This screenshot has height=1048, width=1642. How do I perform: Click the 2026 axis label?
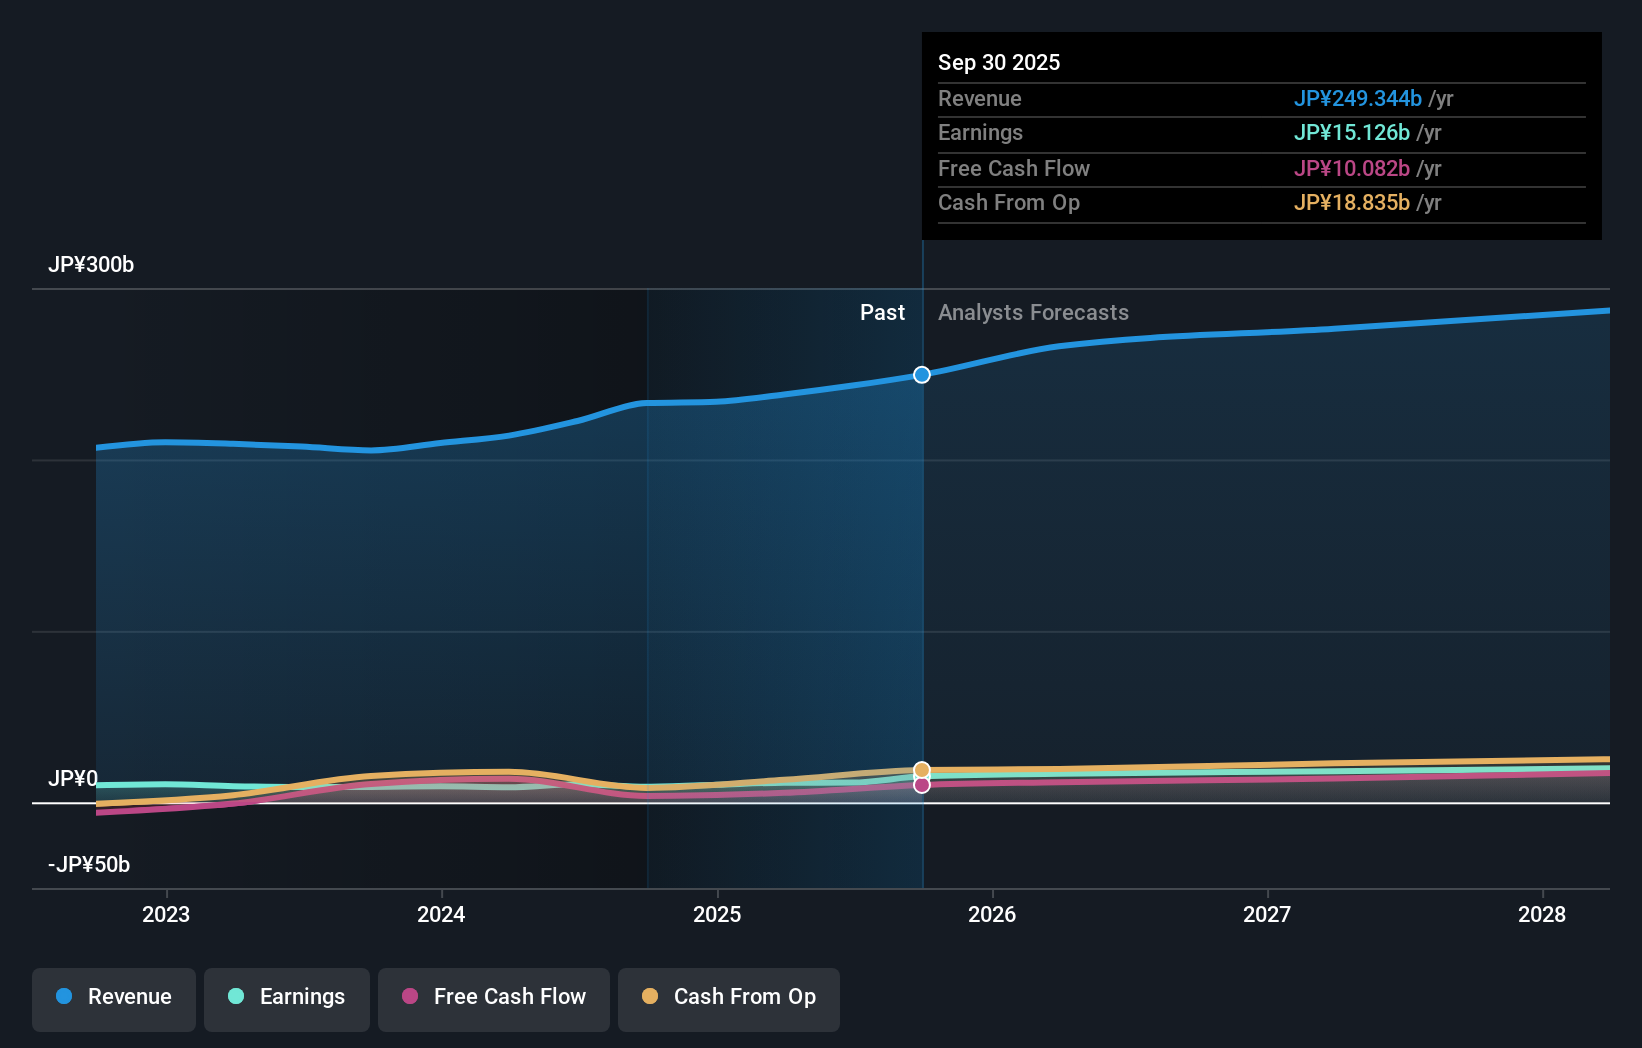992,914
